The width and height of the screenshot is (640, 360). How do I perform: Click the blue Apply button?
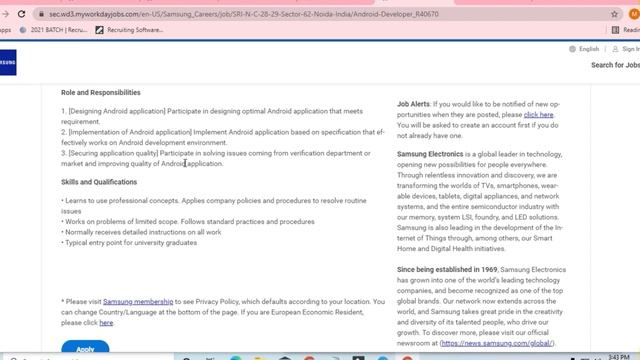(85, 347)
